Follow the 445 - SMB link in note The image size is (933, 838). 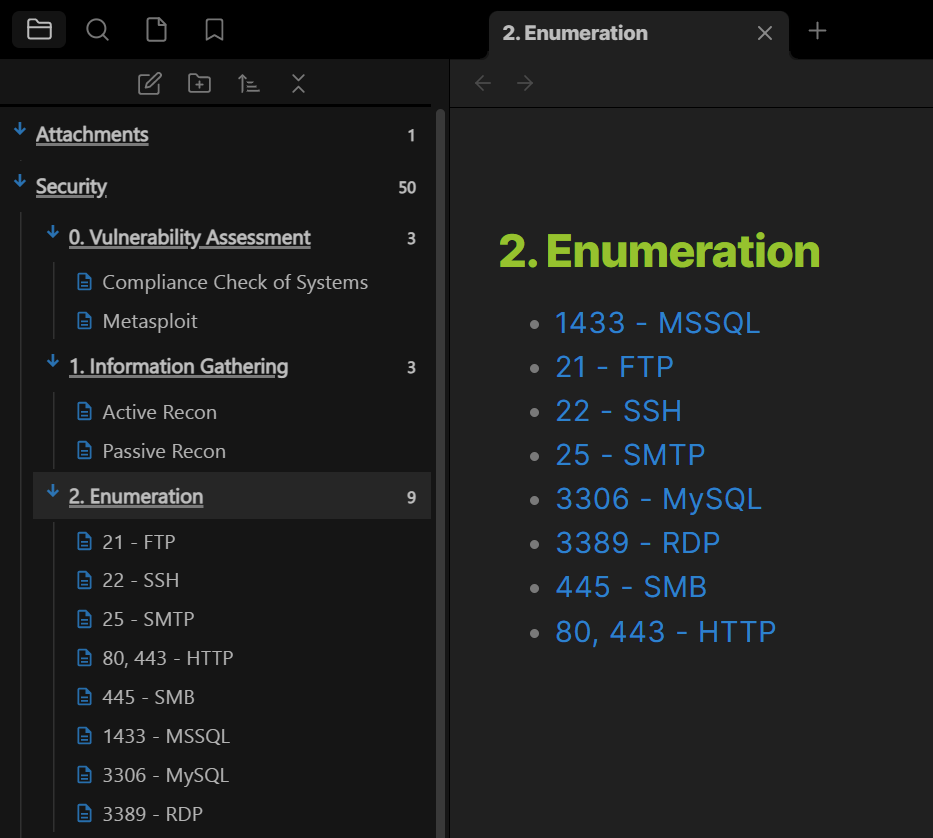pos(631,587)
